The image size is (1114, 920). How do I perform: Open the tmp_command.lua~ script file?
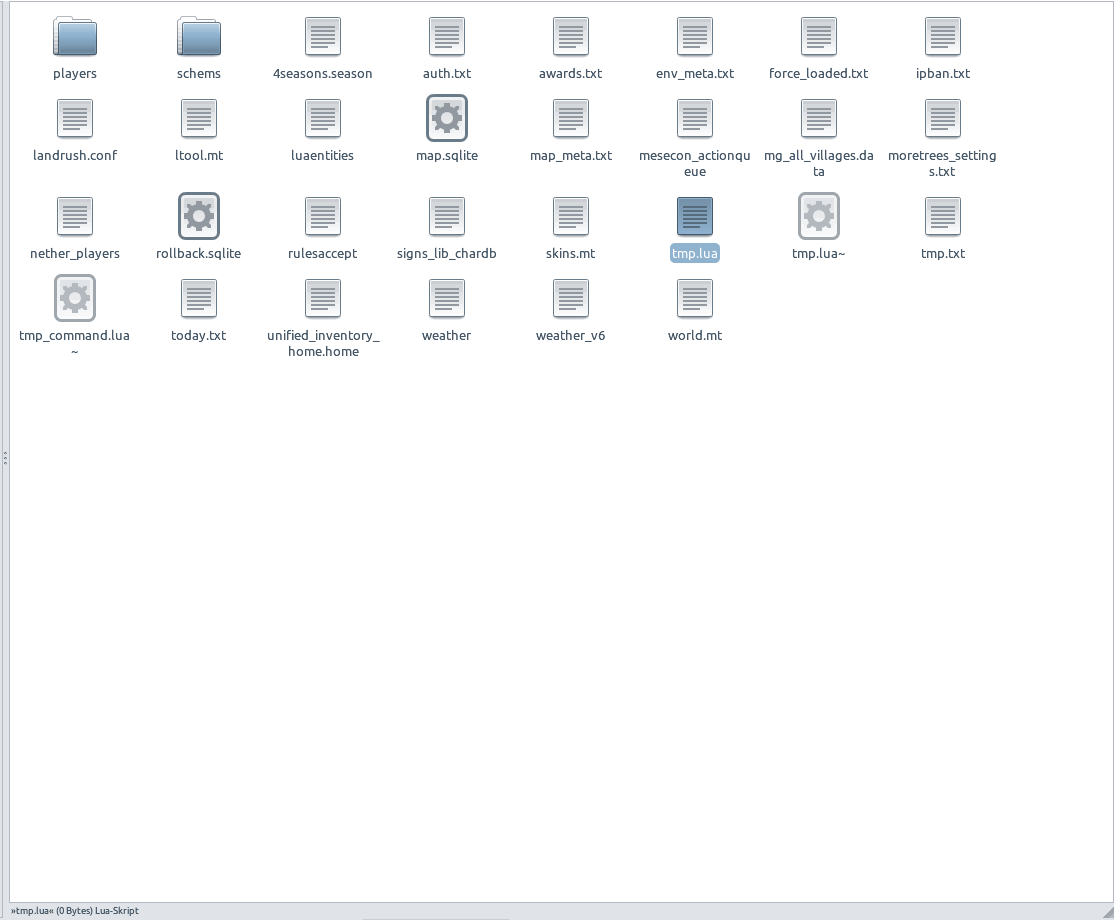75,297
